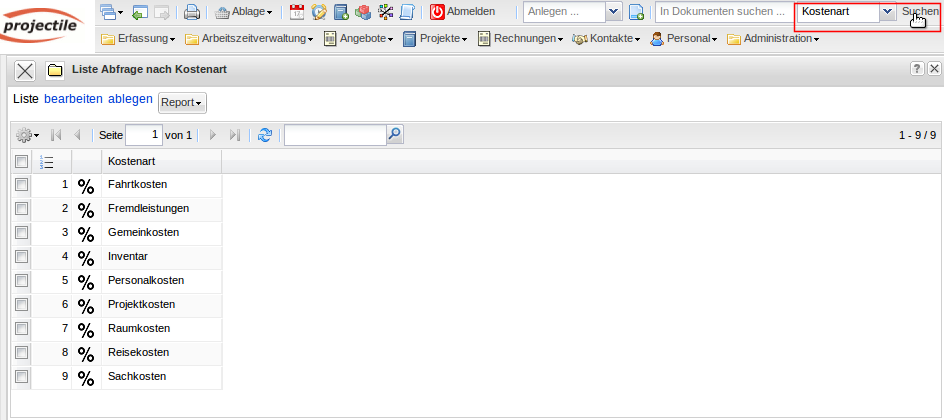Open the windows overview dropdown icon
The height and width of the screenshot is (420, 946).
pos(111,11)
